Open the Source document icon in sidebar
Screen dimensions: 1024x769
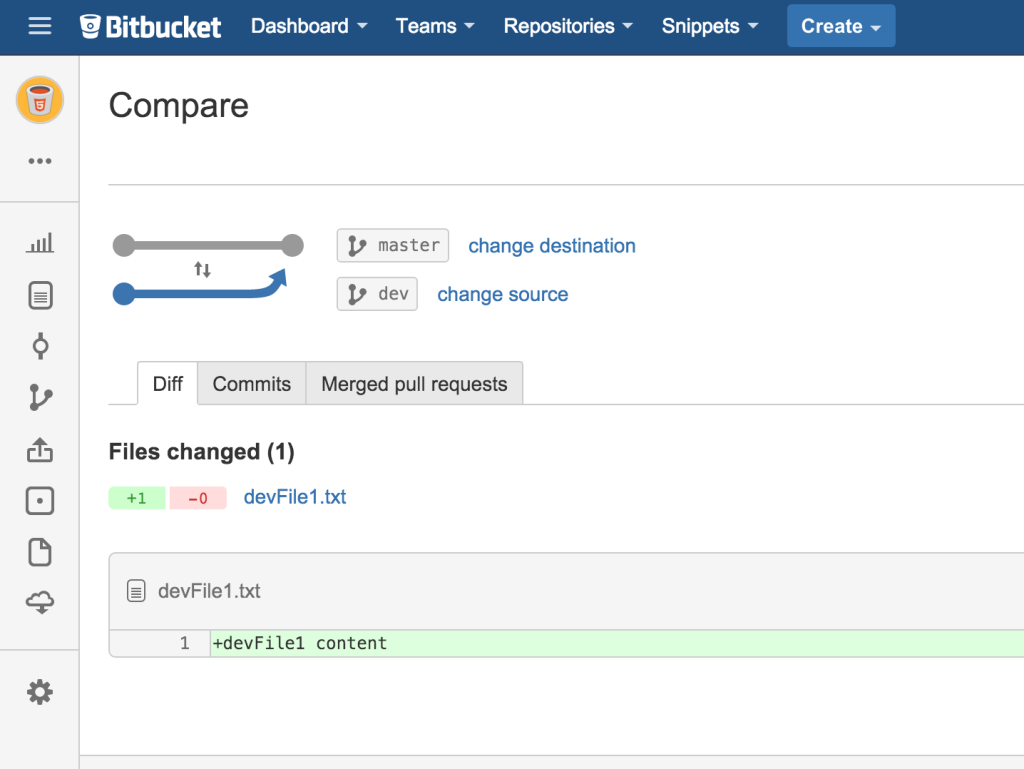[40, 295]
